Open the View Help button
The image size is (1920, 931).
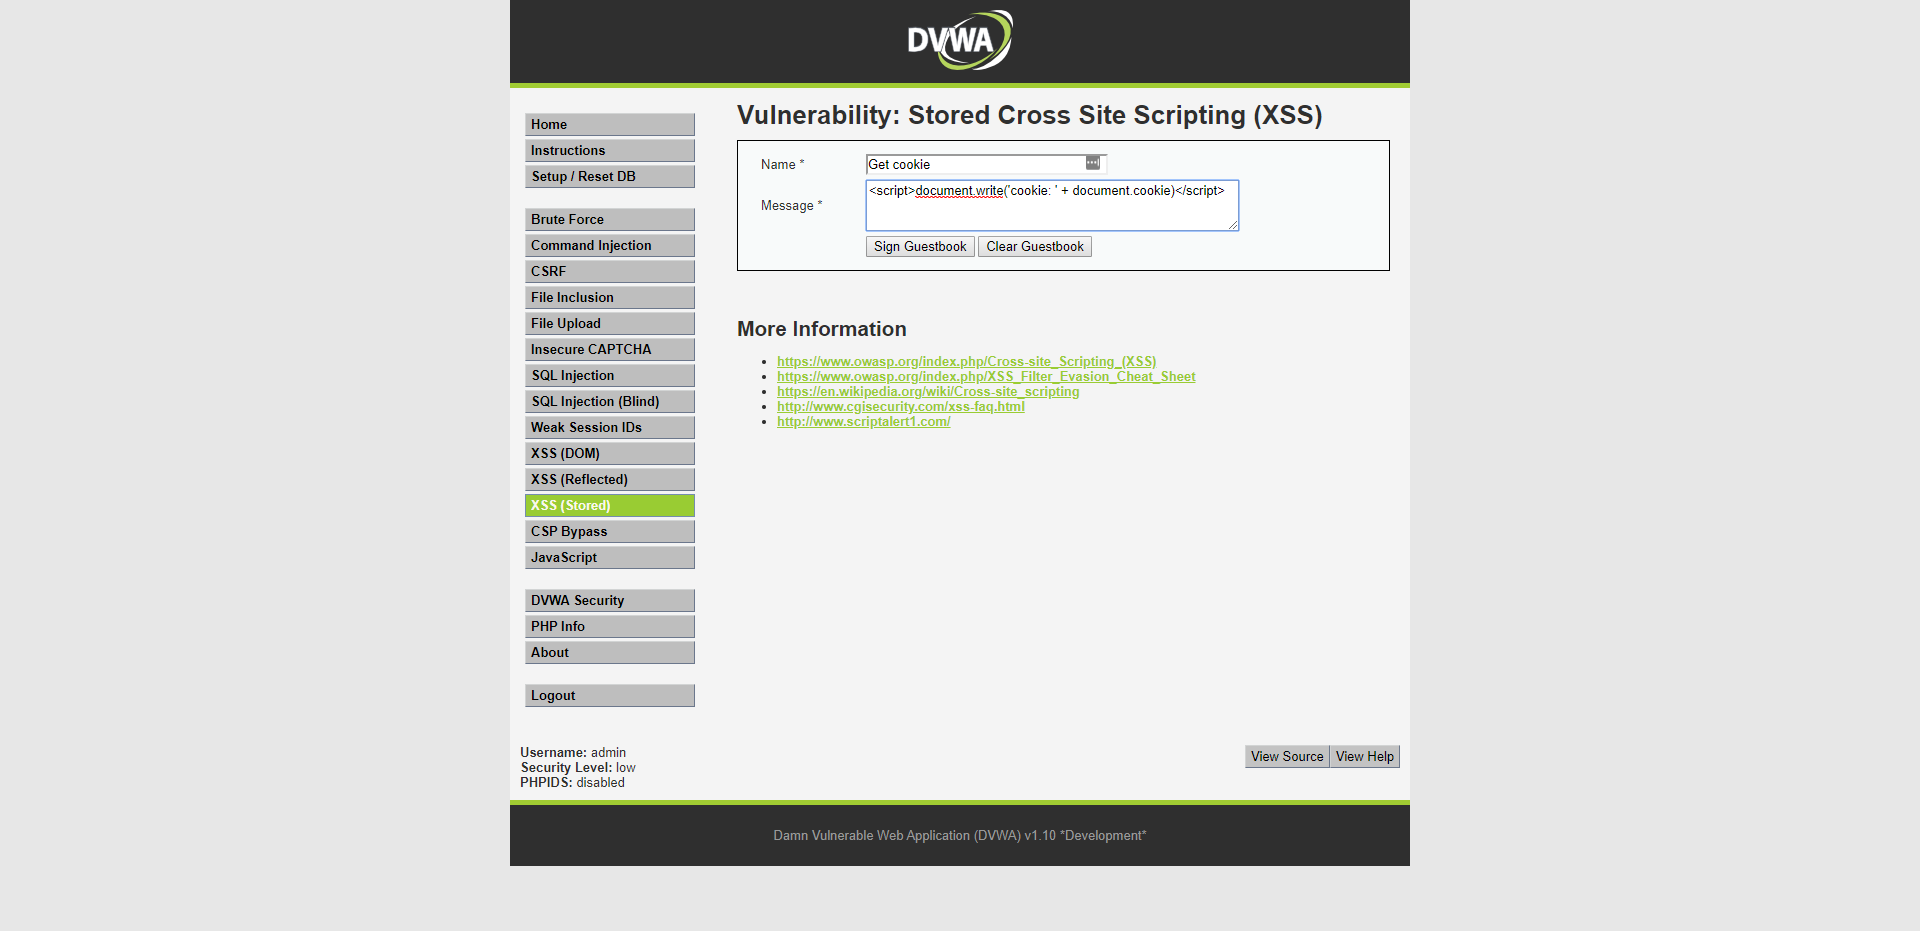pos(1364,757)
